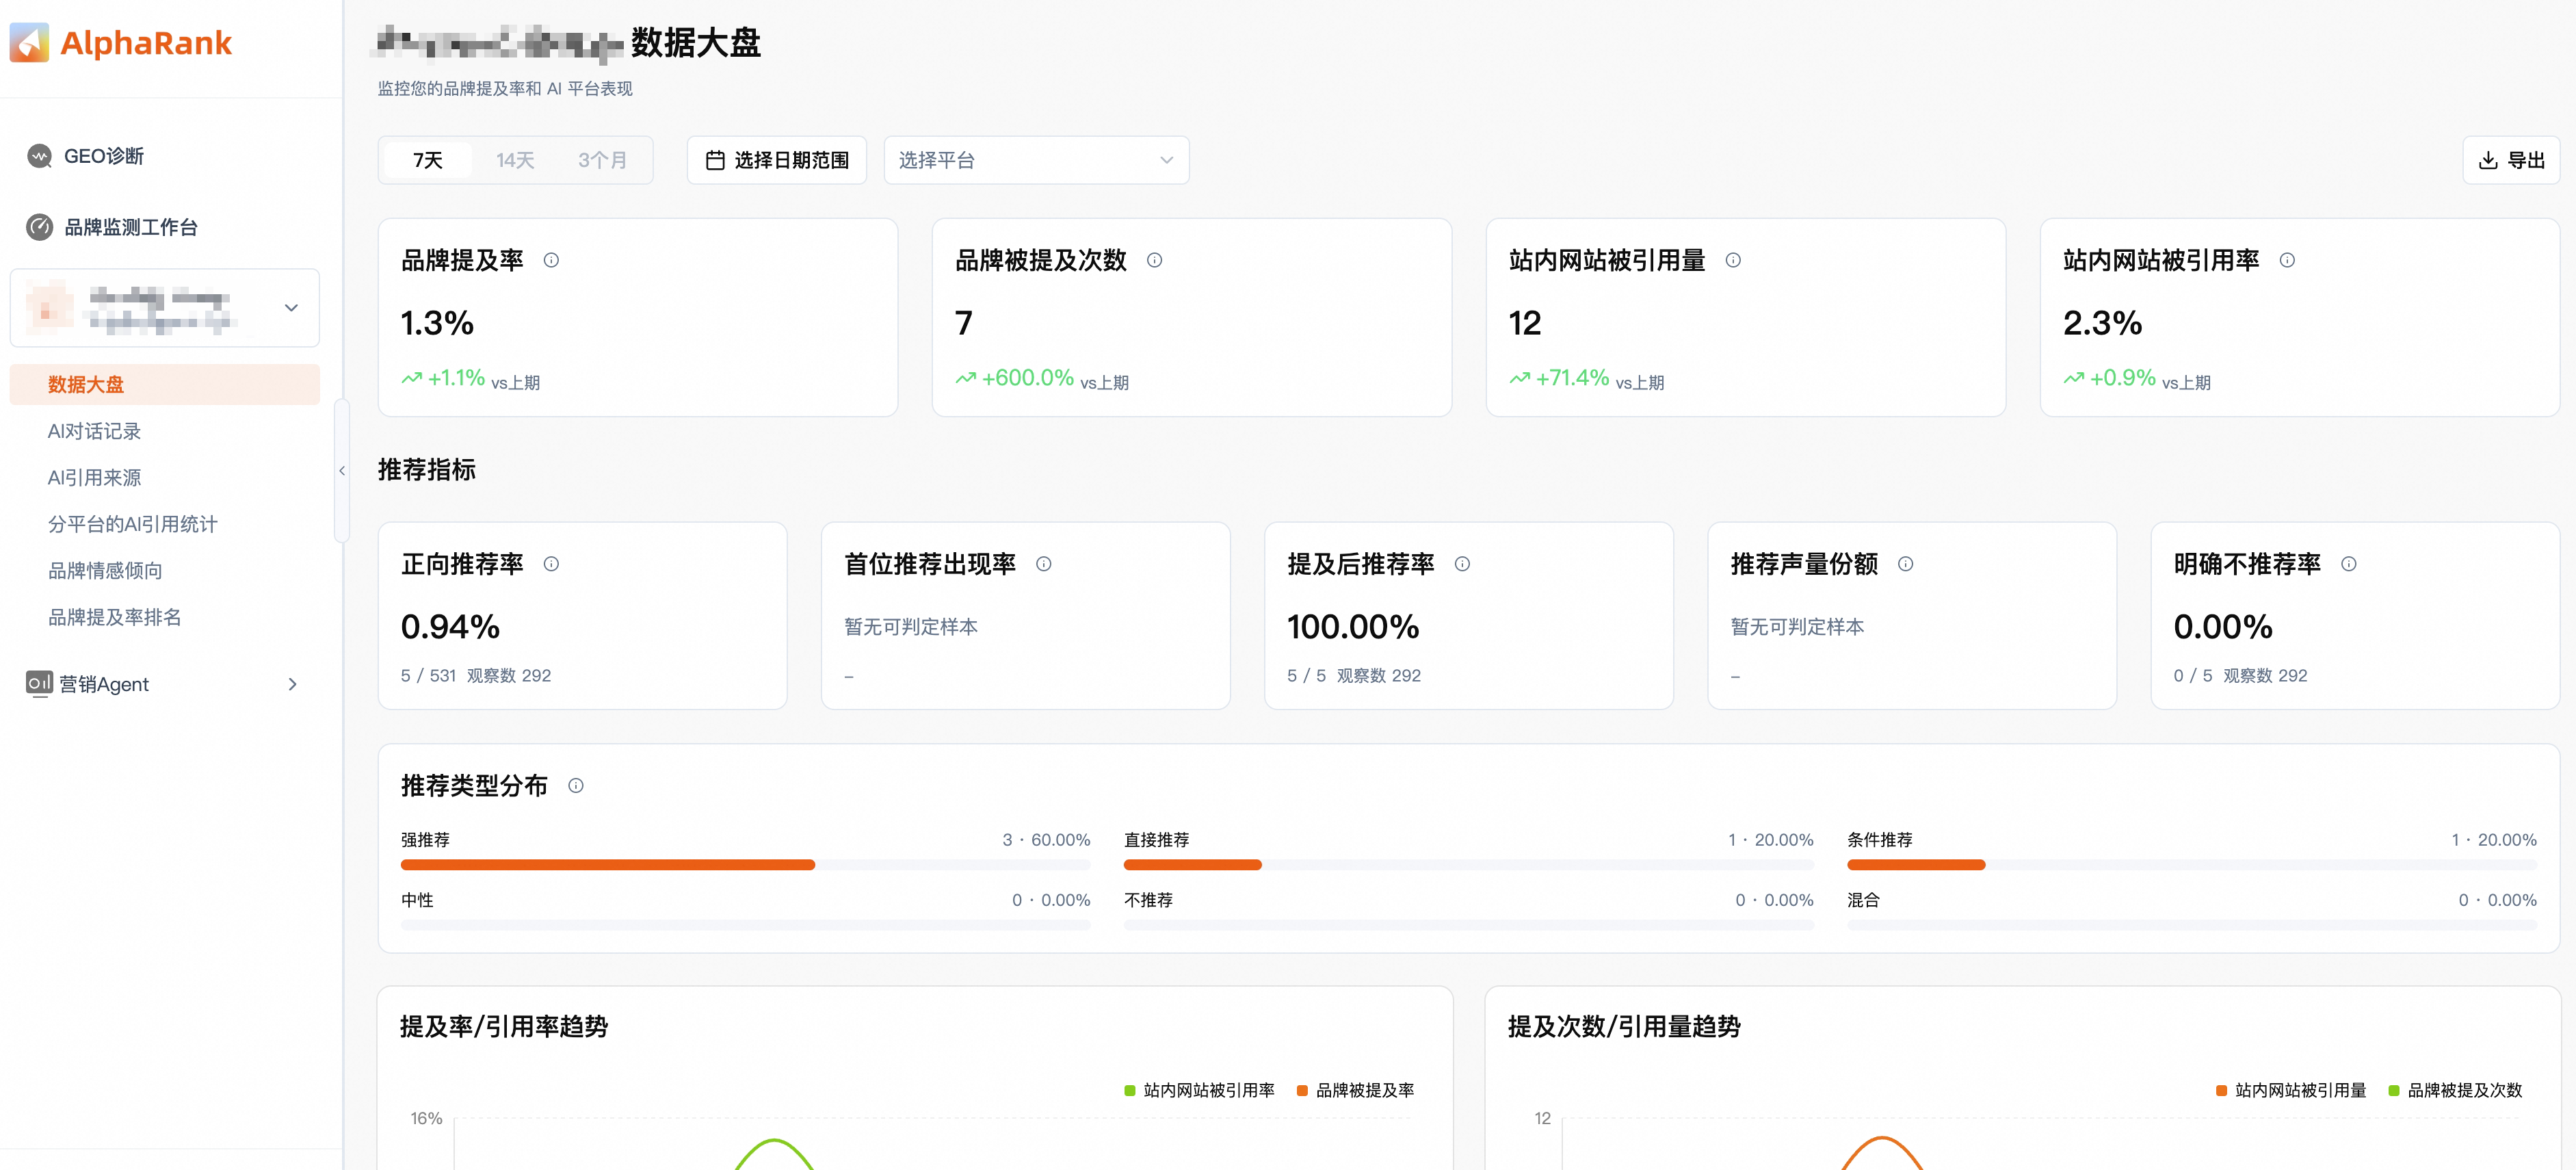Show info for 明确不推荐率
Image resolution: width=2576 pixels, height=1170 pixels.
click(2349, 564)
